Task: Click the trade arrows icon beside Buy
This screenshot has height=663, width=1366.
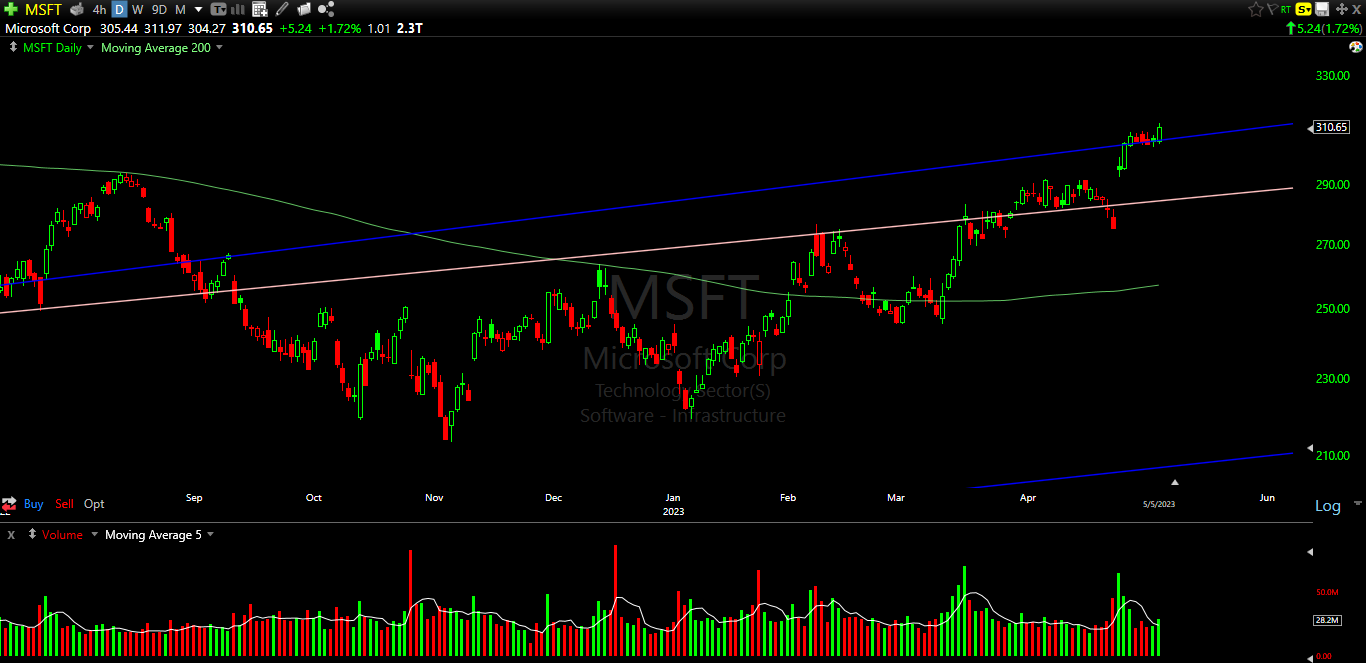Action: click(9, 504)
